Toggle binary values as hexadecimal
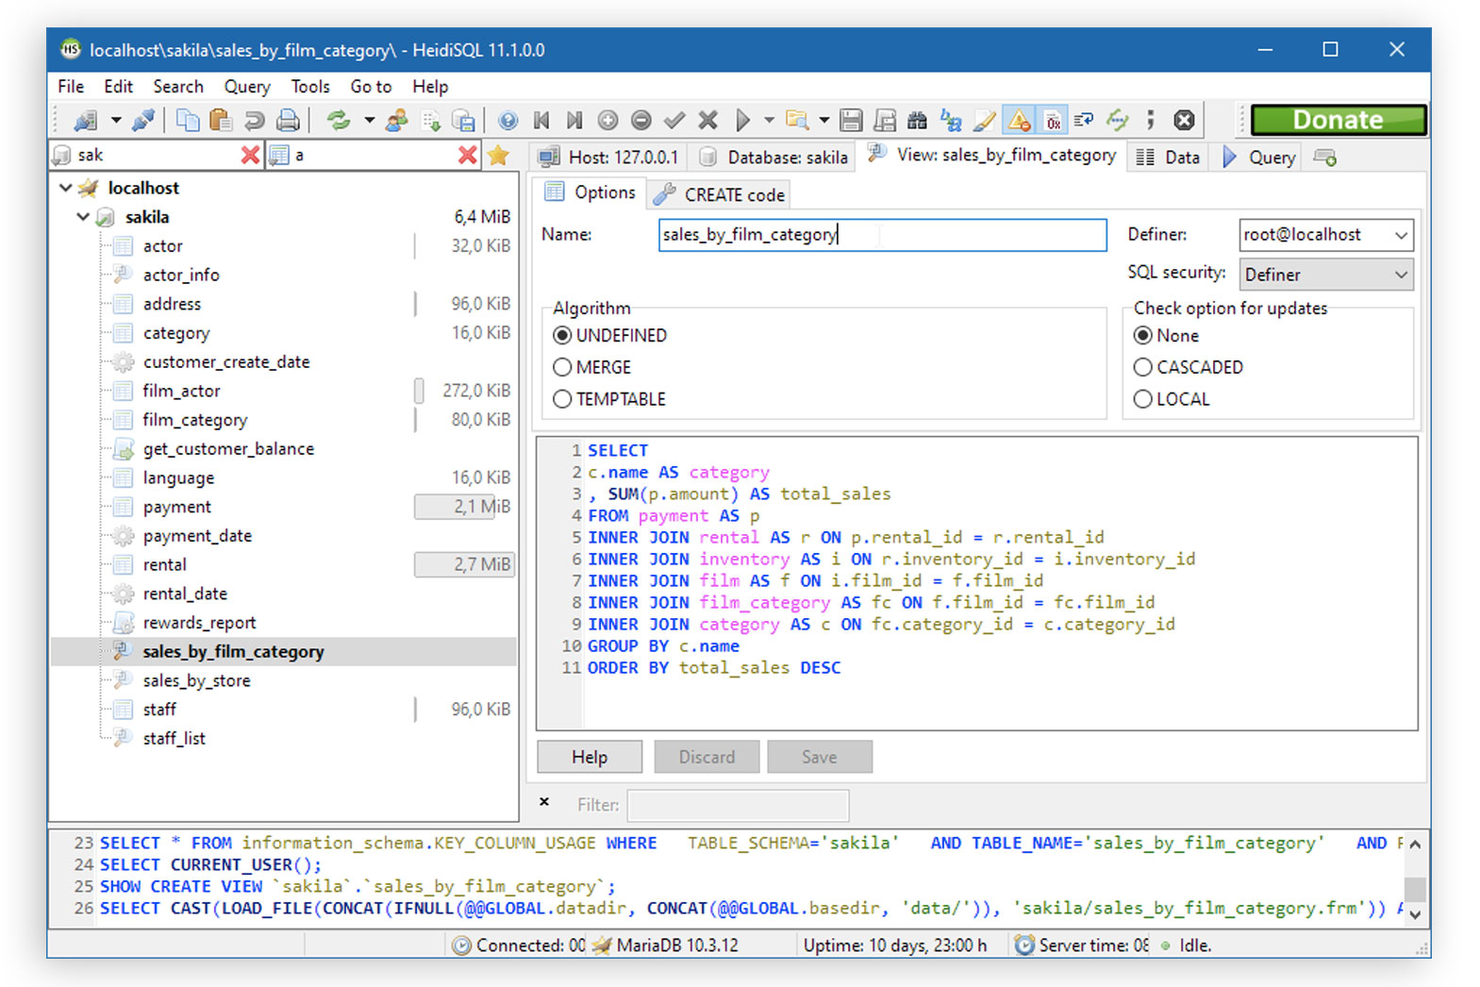 [1052, 119]
